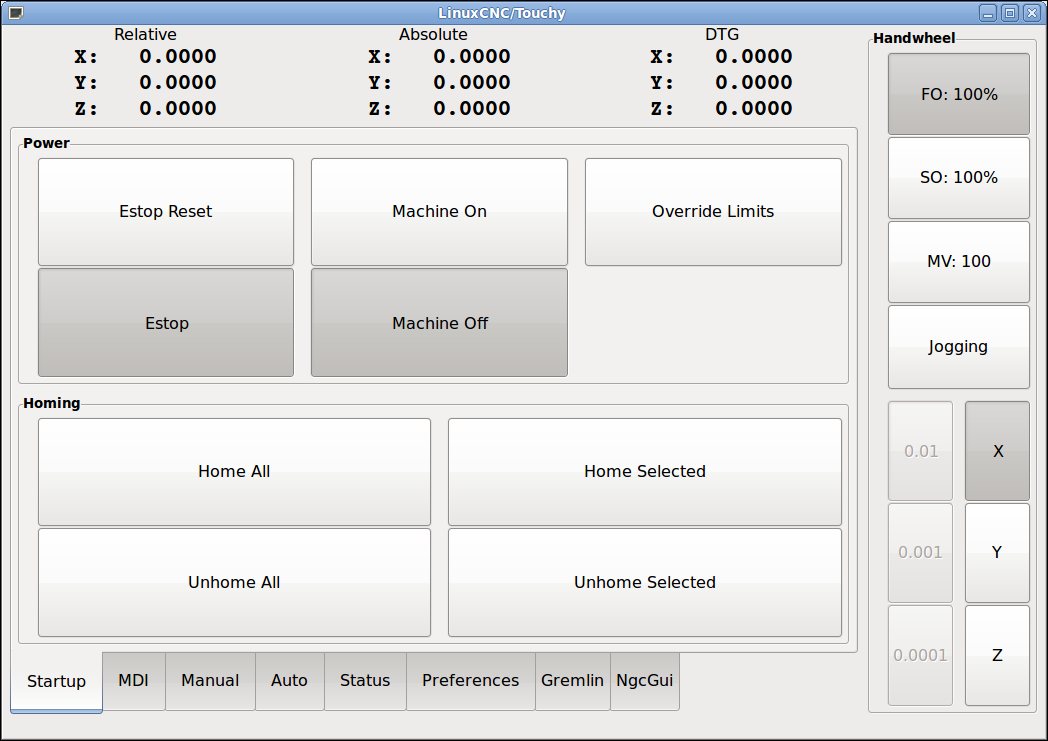This screenshot has width=1048, height=741.
Task: Click the Homing group label
Action: pos(51,403)
